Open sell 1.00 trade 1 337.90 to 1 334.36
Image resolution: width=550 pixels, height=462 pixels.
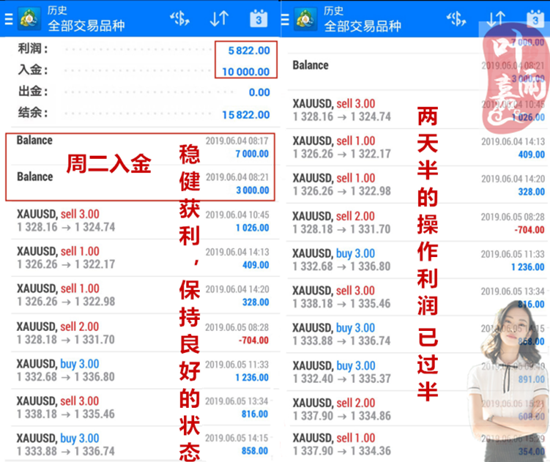pyautogui.click(x=417, y=444)
